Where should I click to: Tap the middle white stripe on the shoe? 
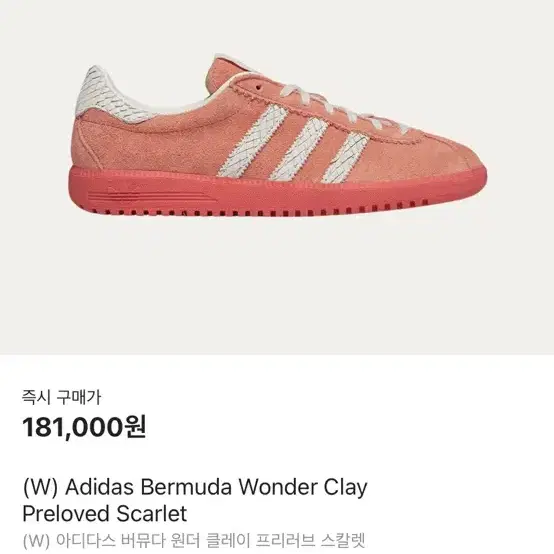pos(300,149)
